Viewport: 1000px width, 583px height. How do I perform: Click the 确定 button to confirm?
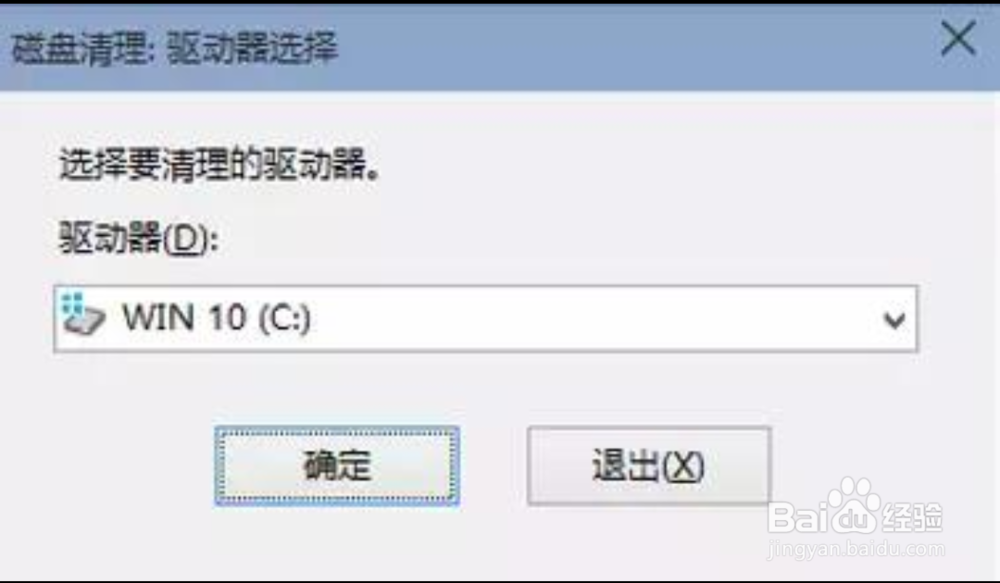coord(337,466)
